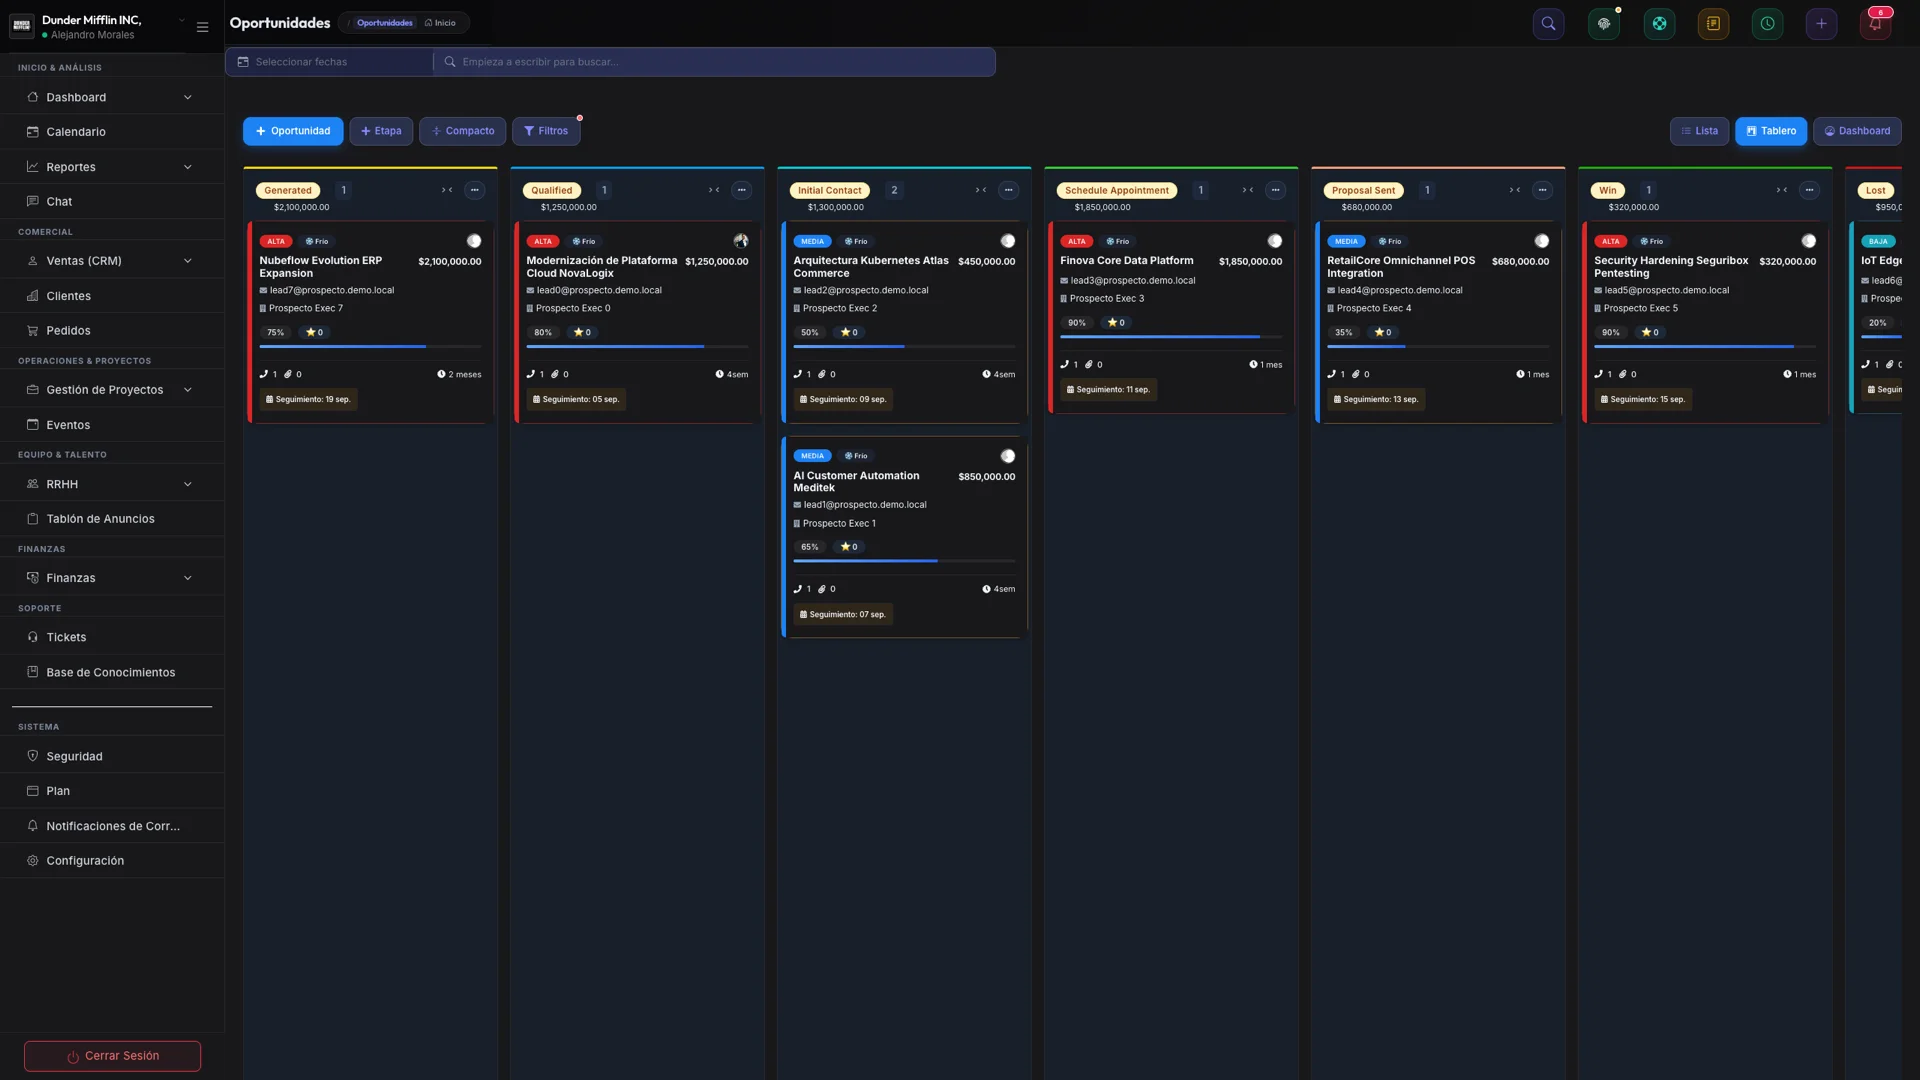1920x1080 pixels.
Task: Expand the Reportes sidebar submenu
Action: tap(188, 167)
